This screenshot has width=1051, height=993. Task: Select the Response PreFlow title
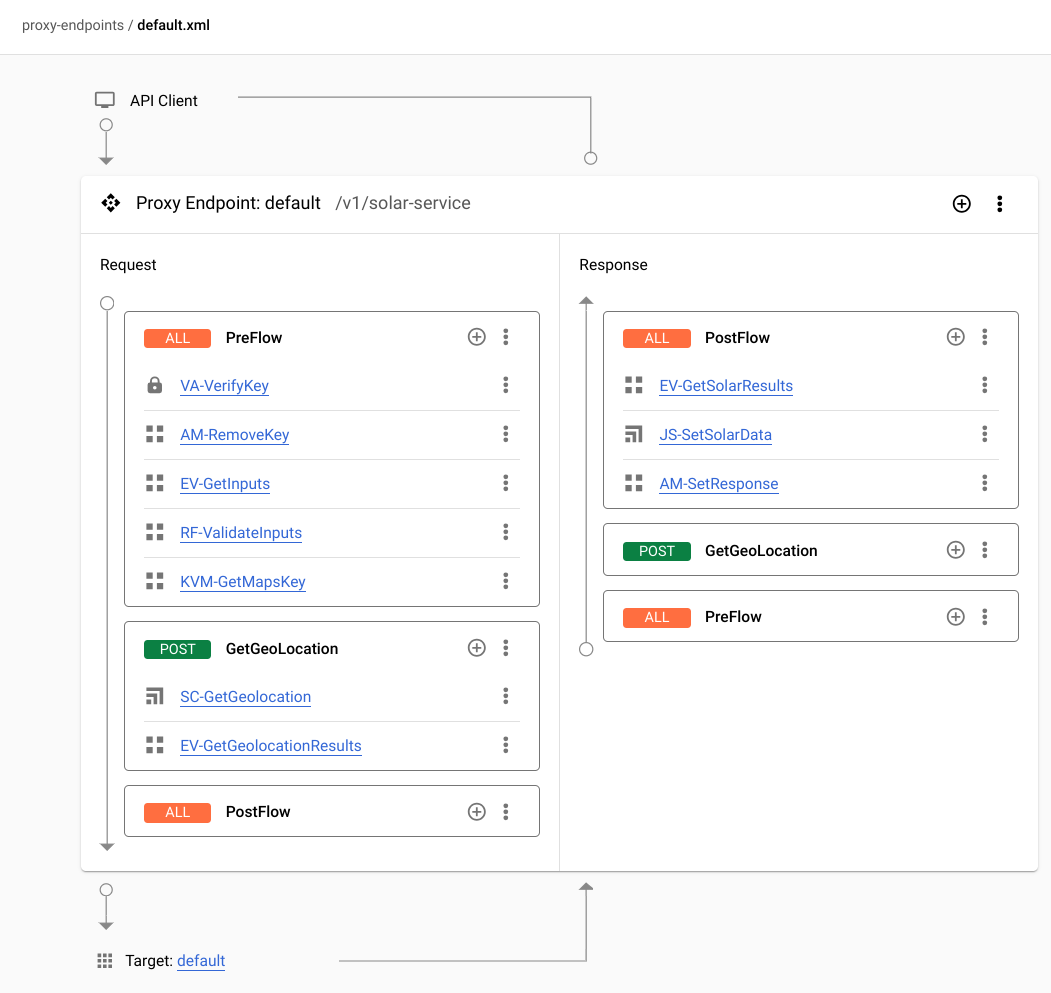coord(733,617)
